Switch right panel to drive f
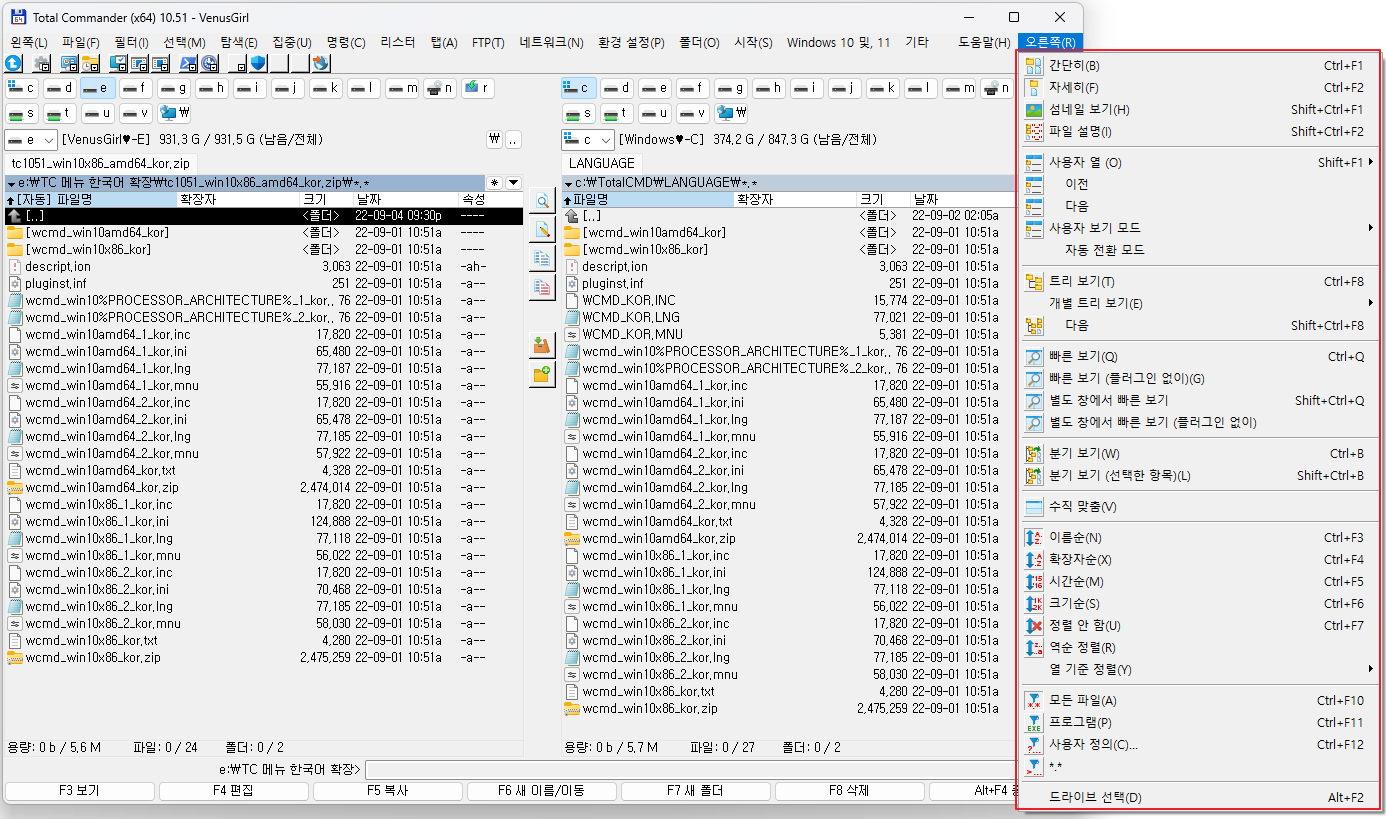The image size is (1386, 819). [x=692, y=88]
